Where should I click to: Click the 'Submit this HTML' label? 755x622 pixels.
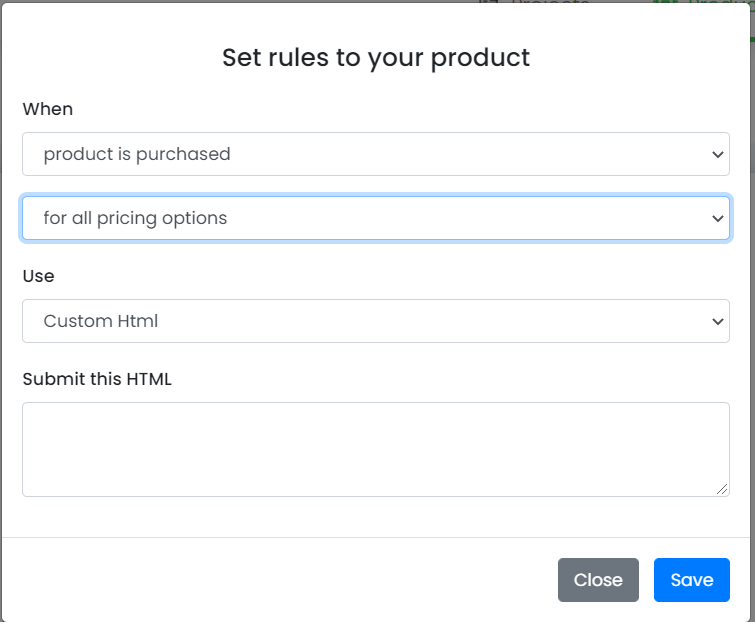click(x=97, y=379)
